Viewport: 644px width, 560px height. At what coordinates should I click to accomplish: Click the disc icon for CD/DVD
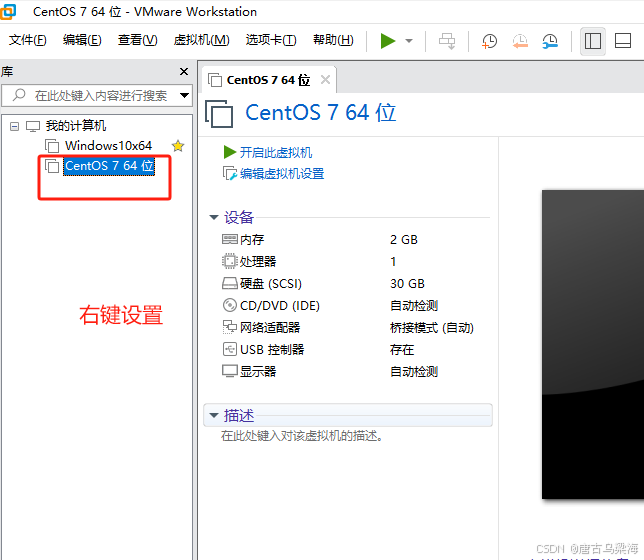click(x=230, y=305)
